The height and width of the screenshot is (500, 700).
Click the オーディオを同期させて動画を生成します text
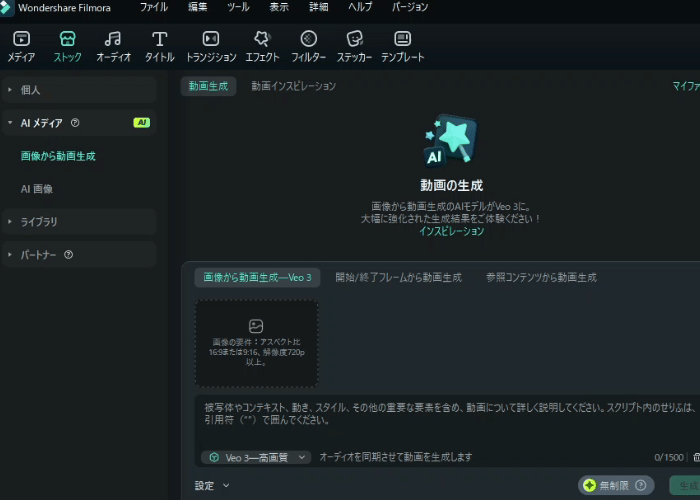click(396, 457)
